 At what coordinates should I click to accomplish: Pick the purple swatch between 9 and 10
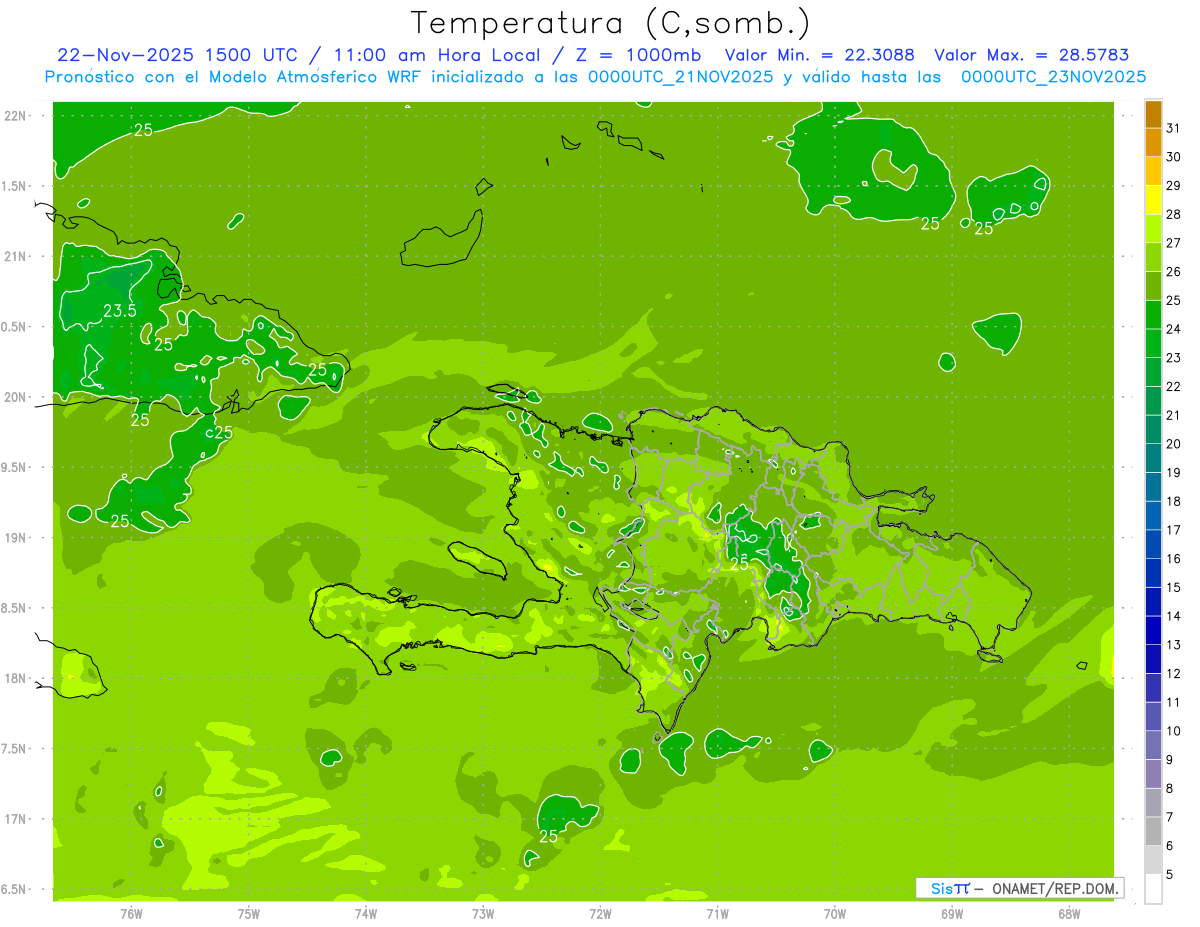tap(1153, 745)
